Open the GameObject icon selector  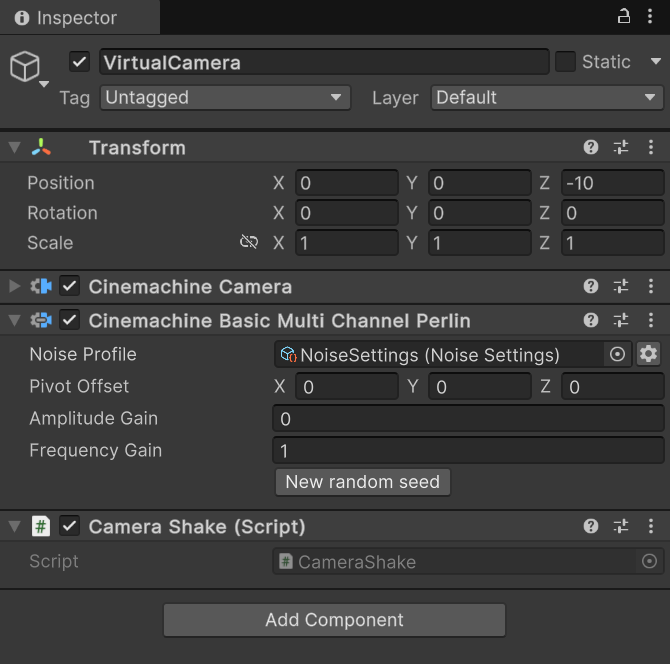pos(29,68)
